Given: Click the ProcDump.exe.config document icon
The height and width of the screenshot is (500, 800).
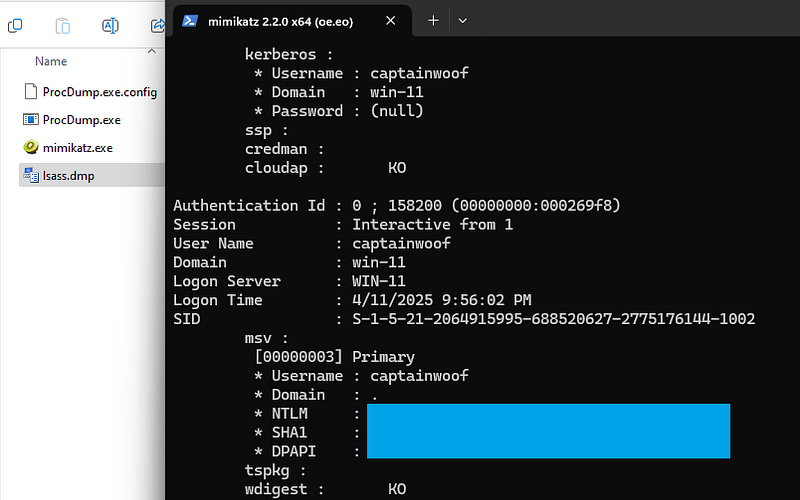Looking at the screenshot, I should pos(30,92).
